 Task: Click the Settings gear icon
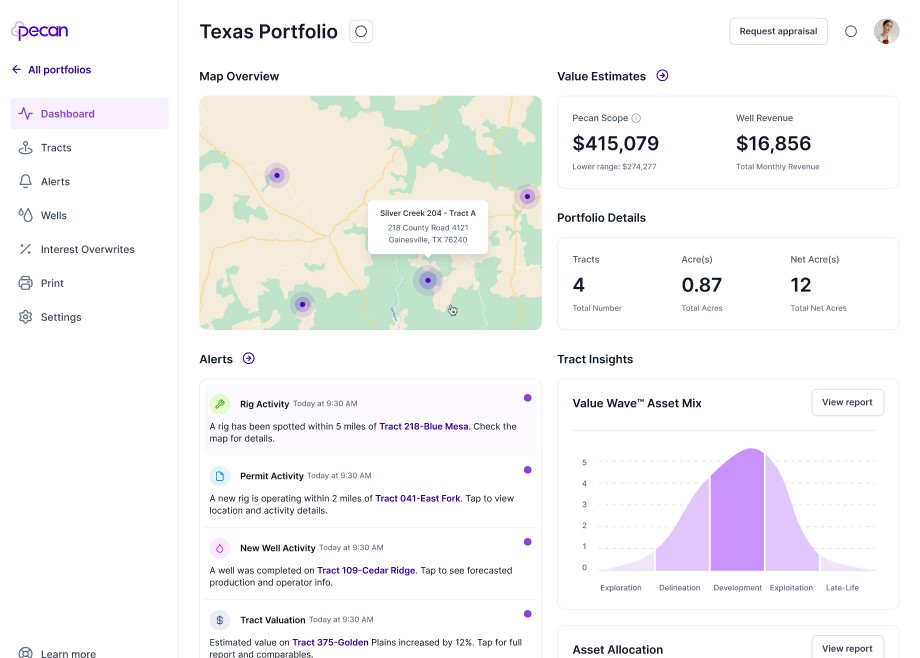point(25,317)
